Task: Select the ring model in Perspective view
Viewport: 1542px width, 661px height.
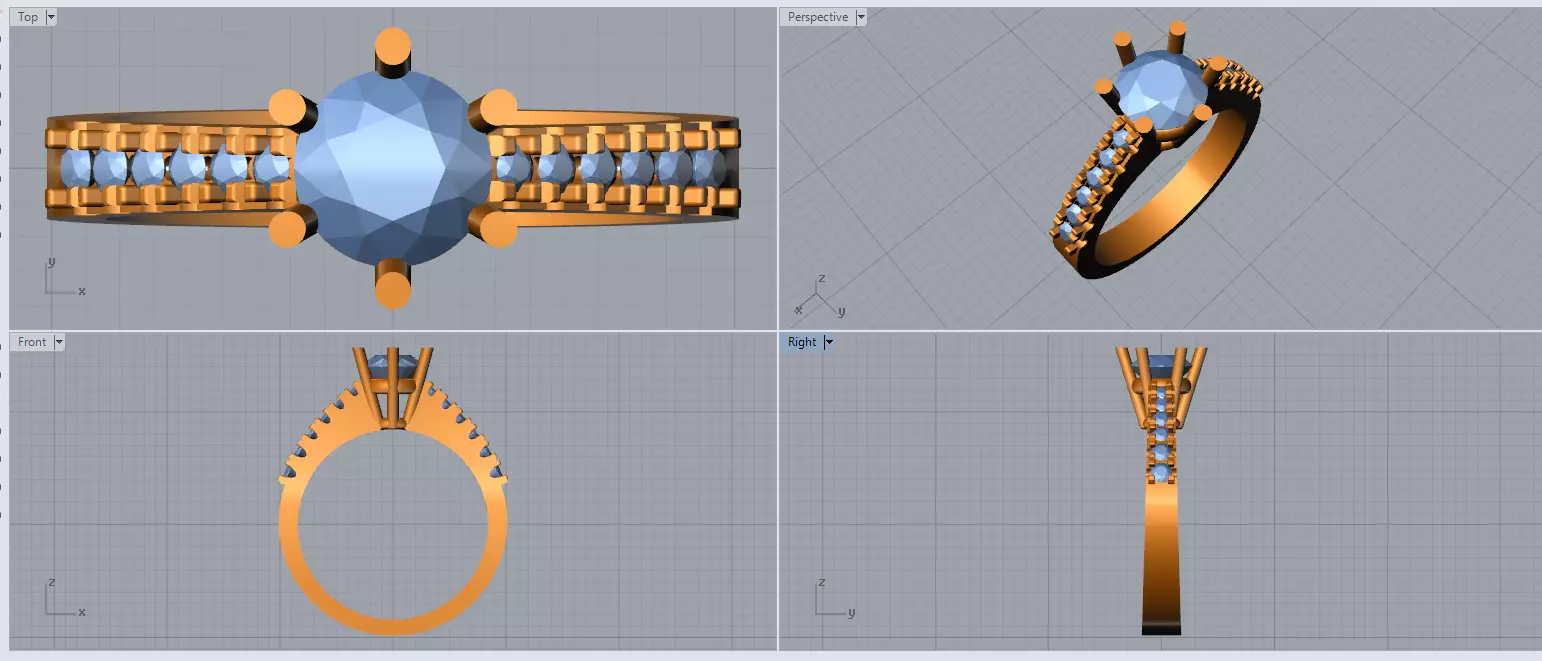Action: pos(1155,150)
